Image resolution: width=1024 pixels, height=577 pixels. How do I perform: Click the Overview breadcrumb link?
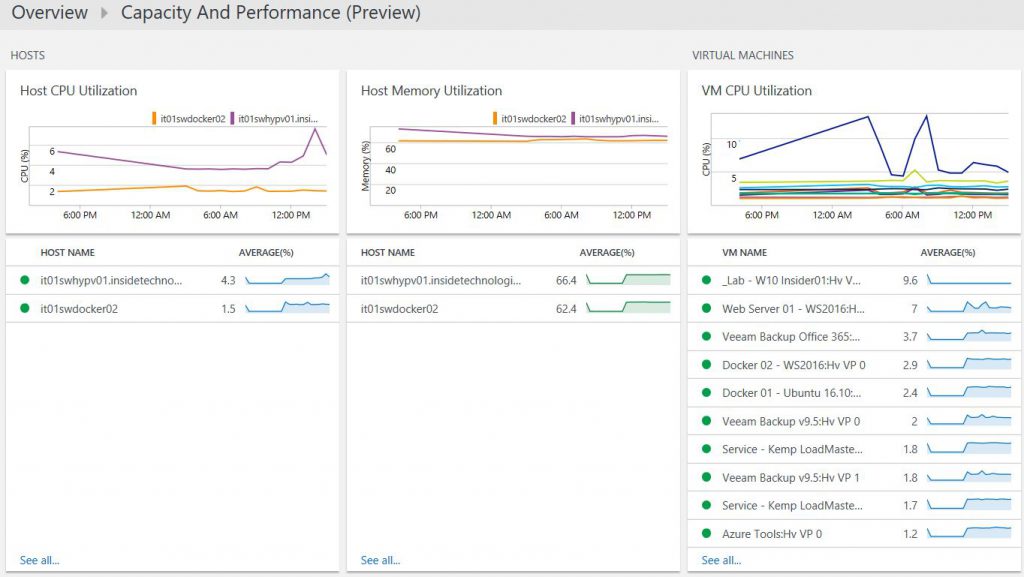tap(50, 12)
